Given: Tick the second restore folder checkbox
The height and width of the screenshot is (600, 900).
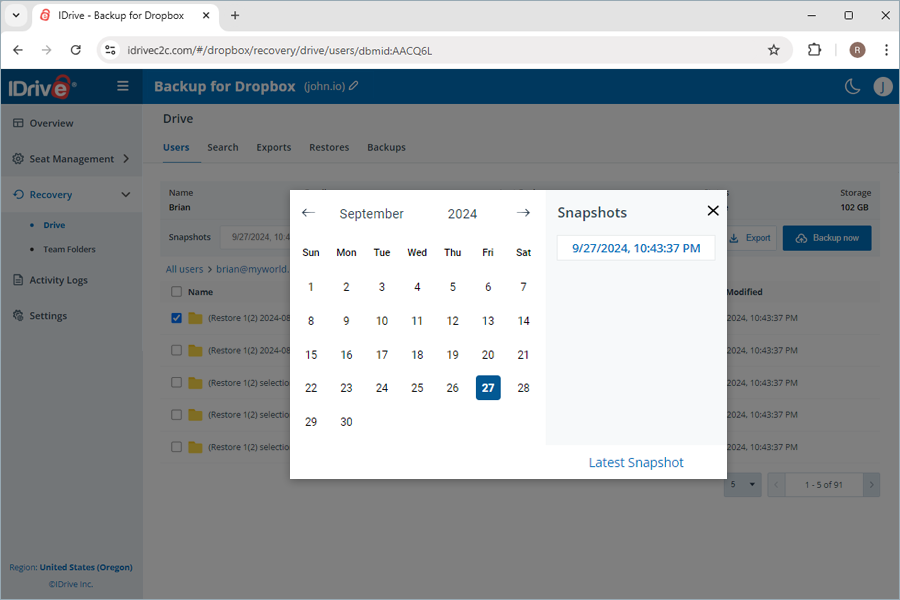Looking at the screenshot, I should pyautogui.click(x=176, y=350).
